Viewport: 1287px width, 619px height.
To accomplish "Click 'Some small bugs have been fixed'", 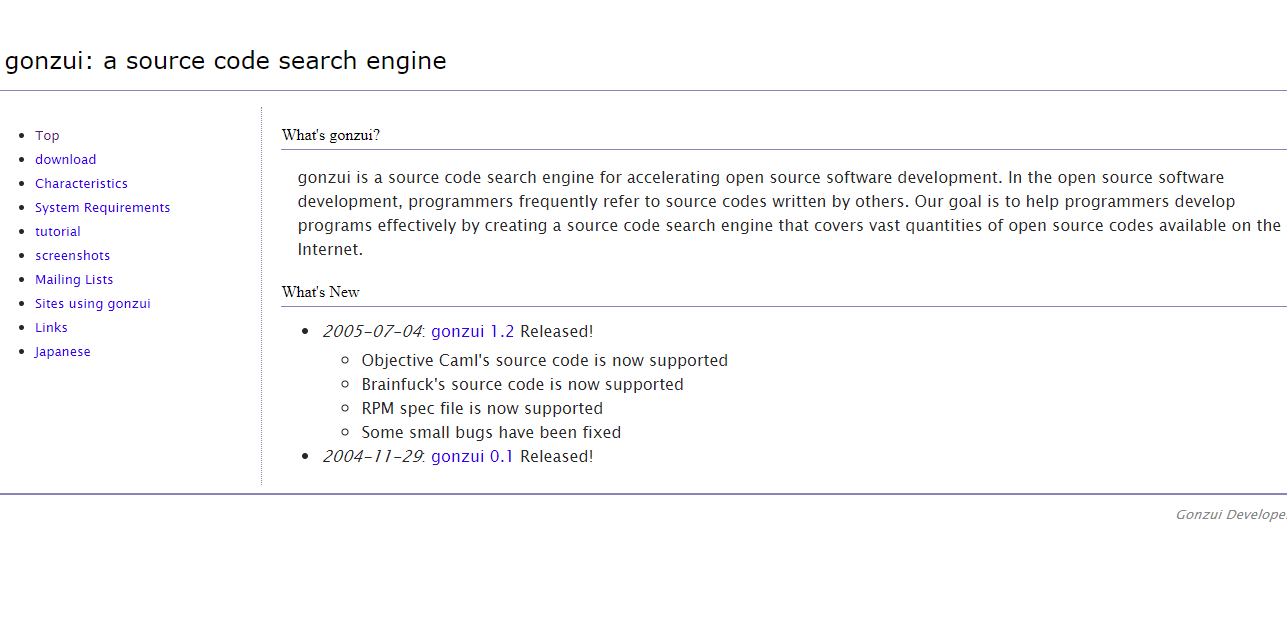I will click(x=491, y=433).
